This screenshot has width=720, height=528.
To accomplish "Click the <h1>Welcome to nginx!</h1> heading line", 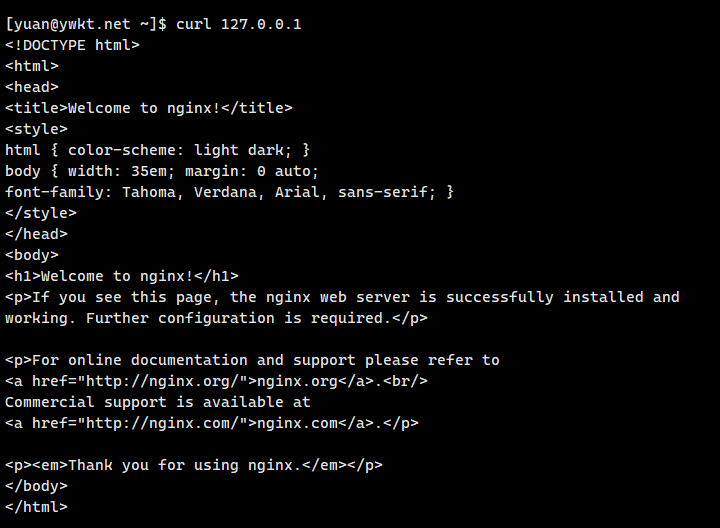I will tap(122, 275).
